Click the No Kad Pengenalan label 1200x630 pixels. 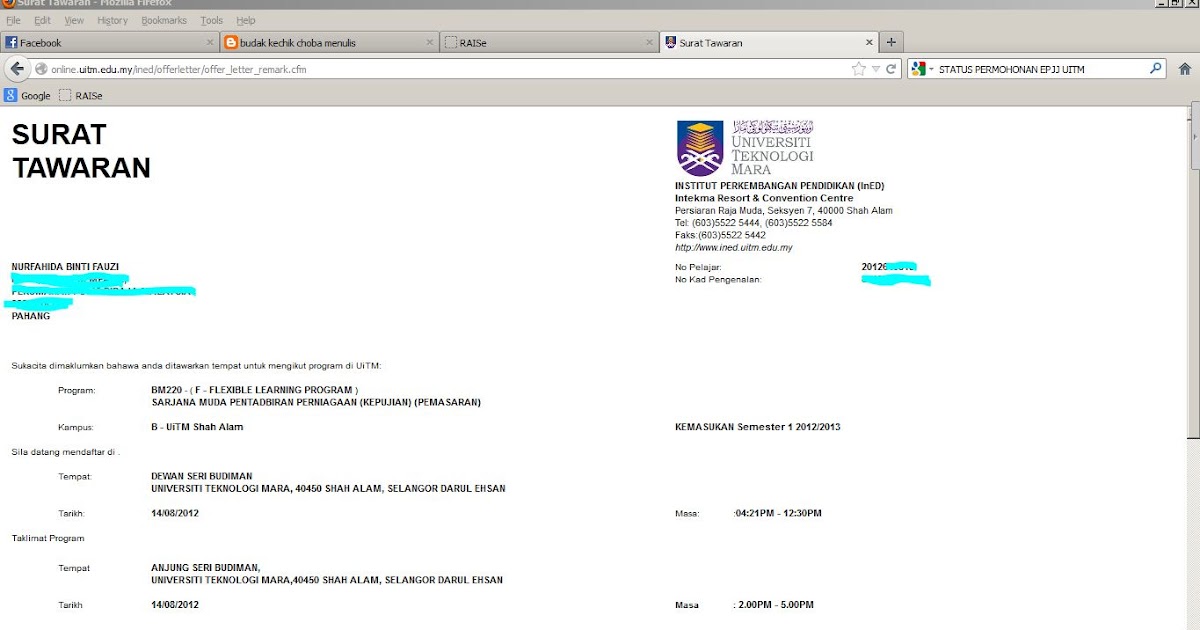click(718, 279)
